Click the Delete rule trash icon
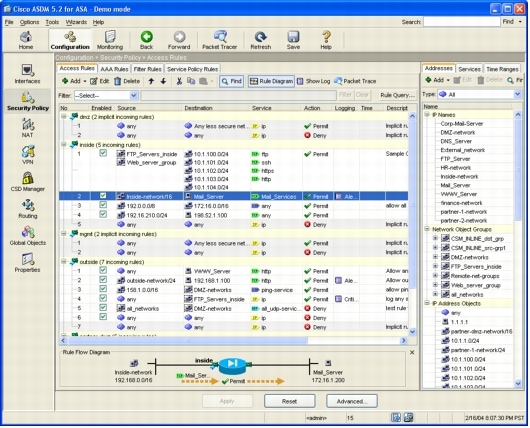The width and height of the screenshot is (530, 428). click(127, 81)
